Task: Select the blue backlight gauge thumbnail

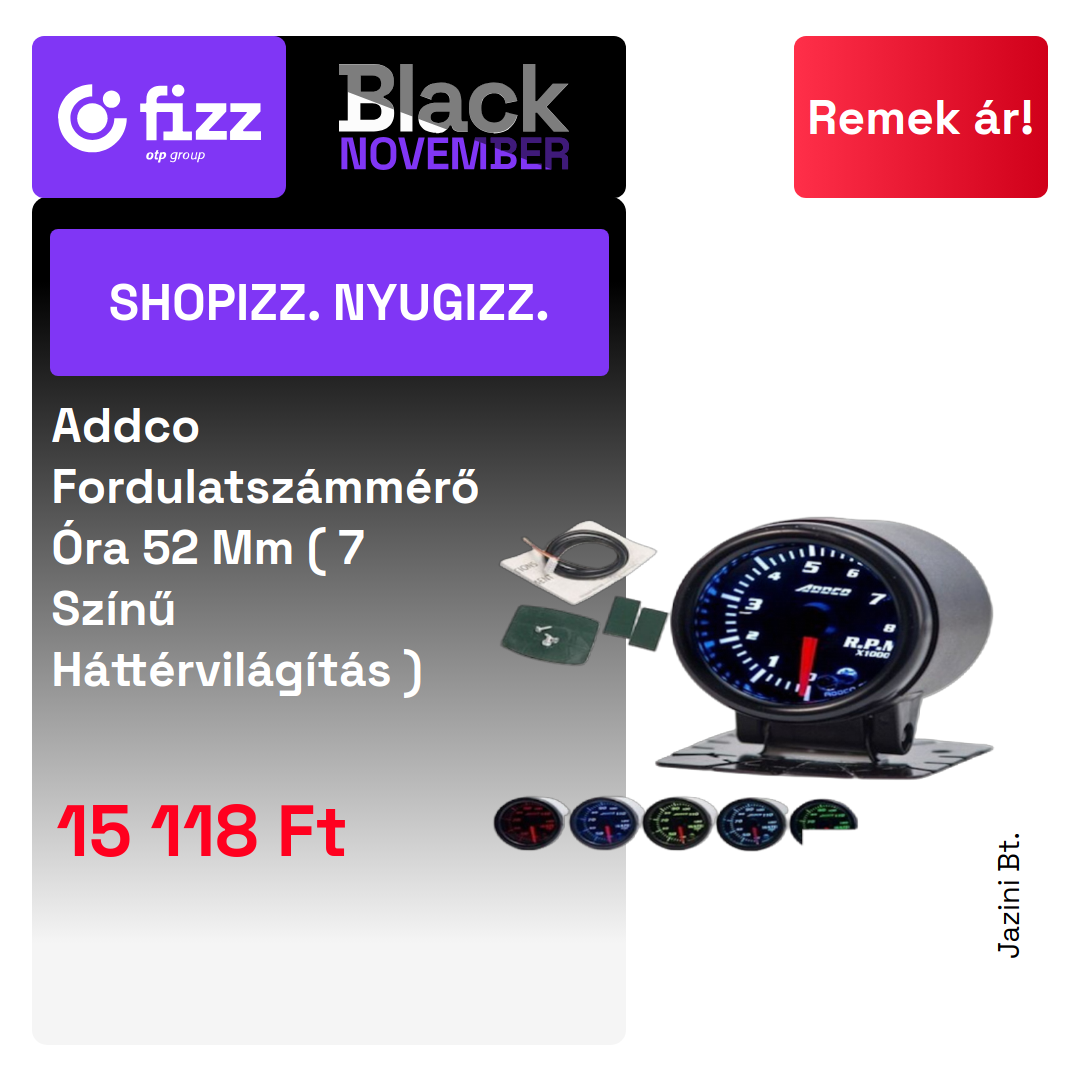Action: pyautogui.click(x=603, y=822)
